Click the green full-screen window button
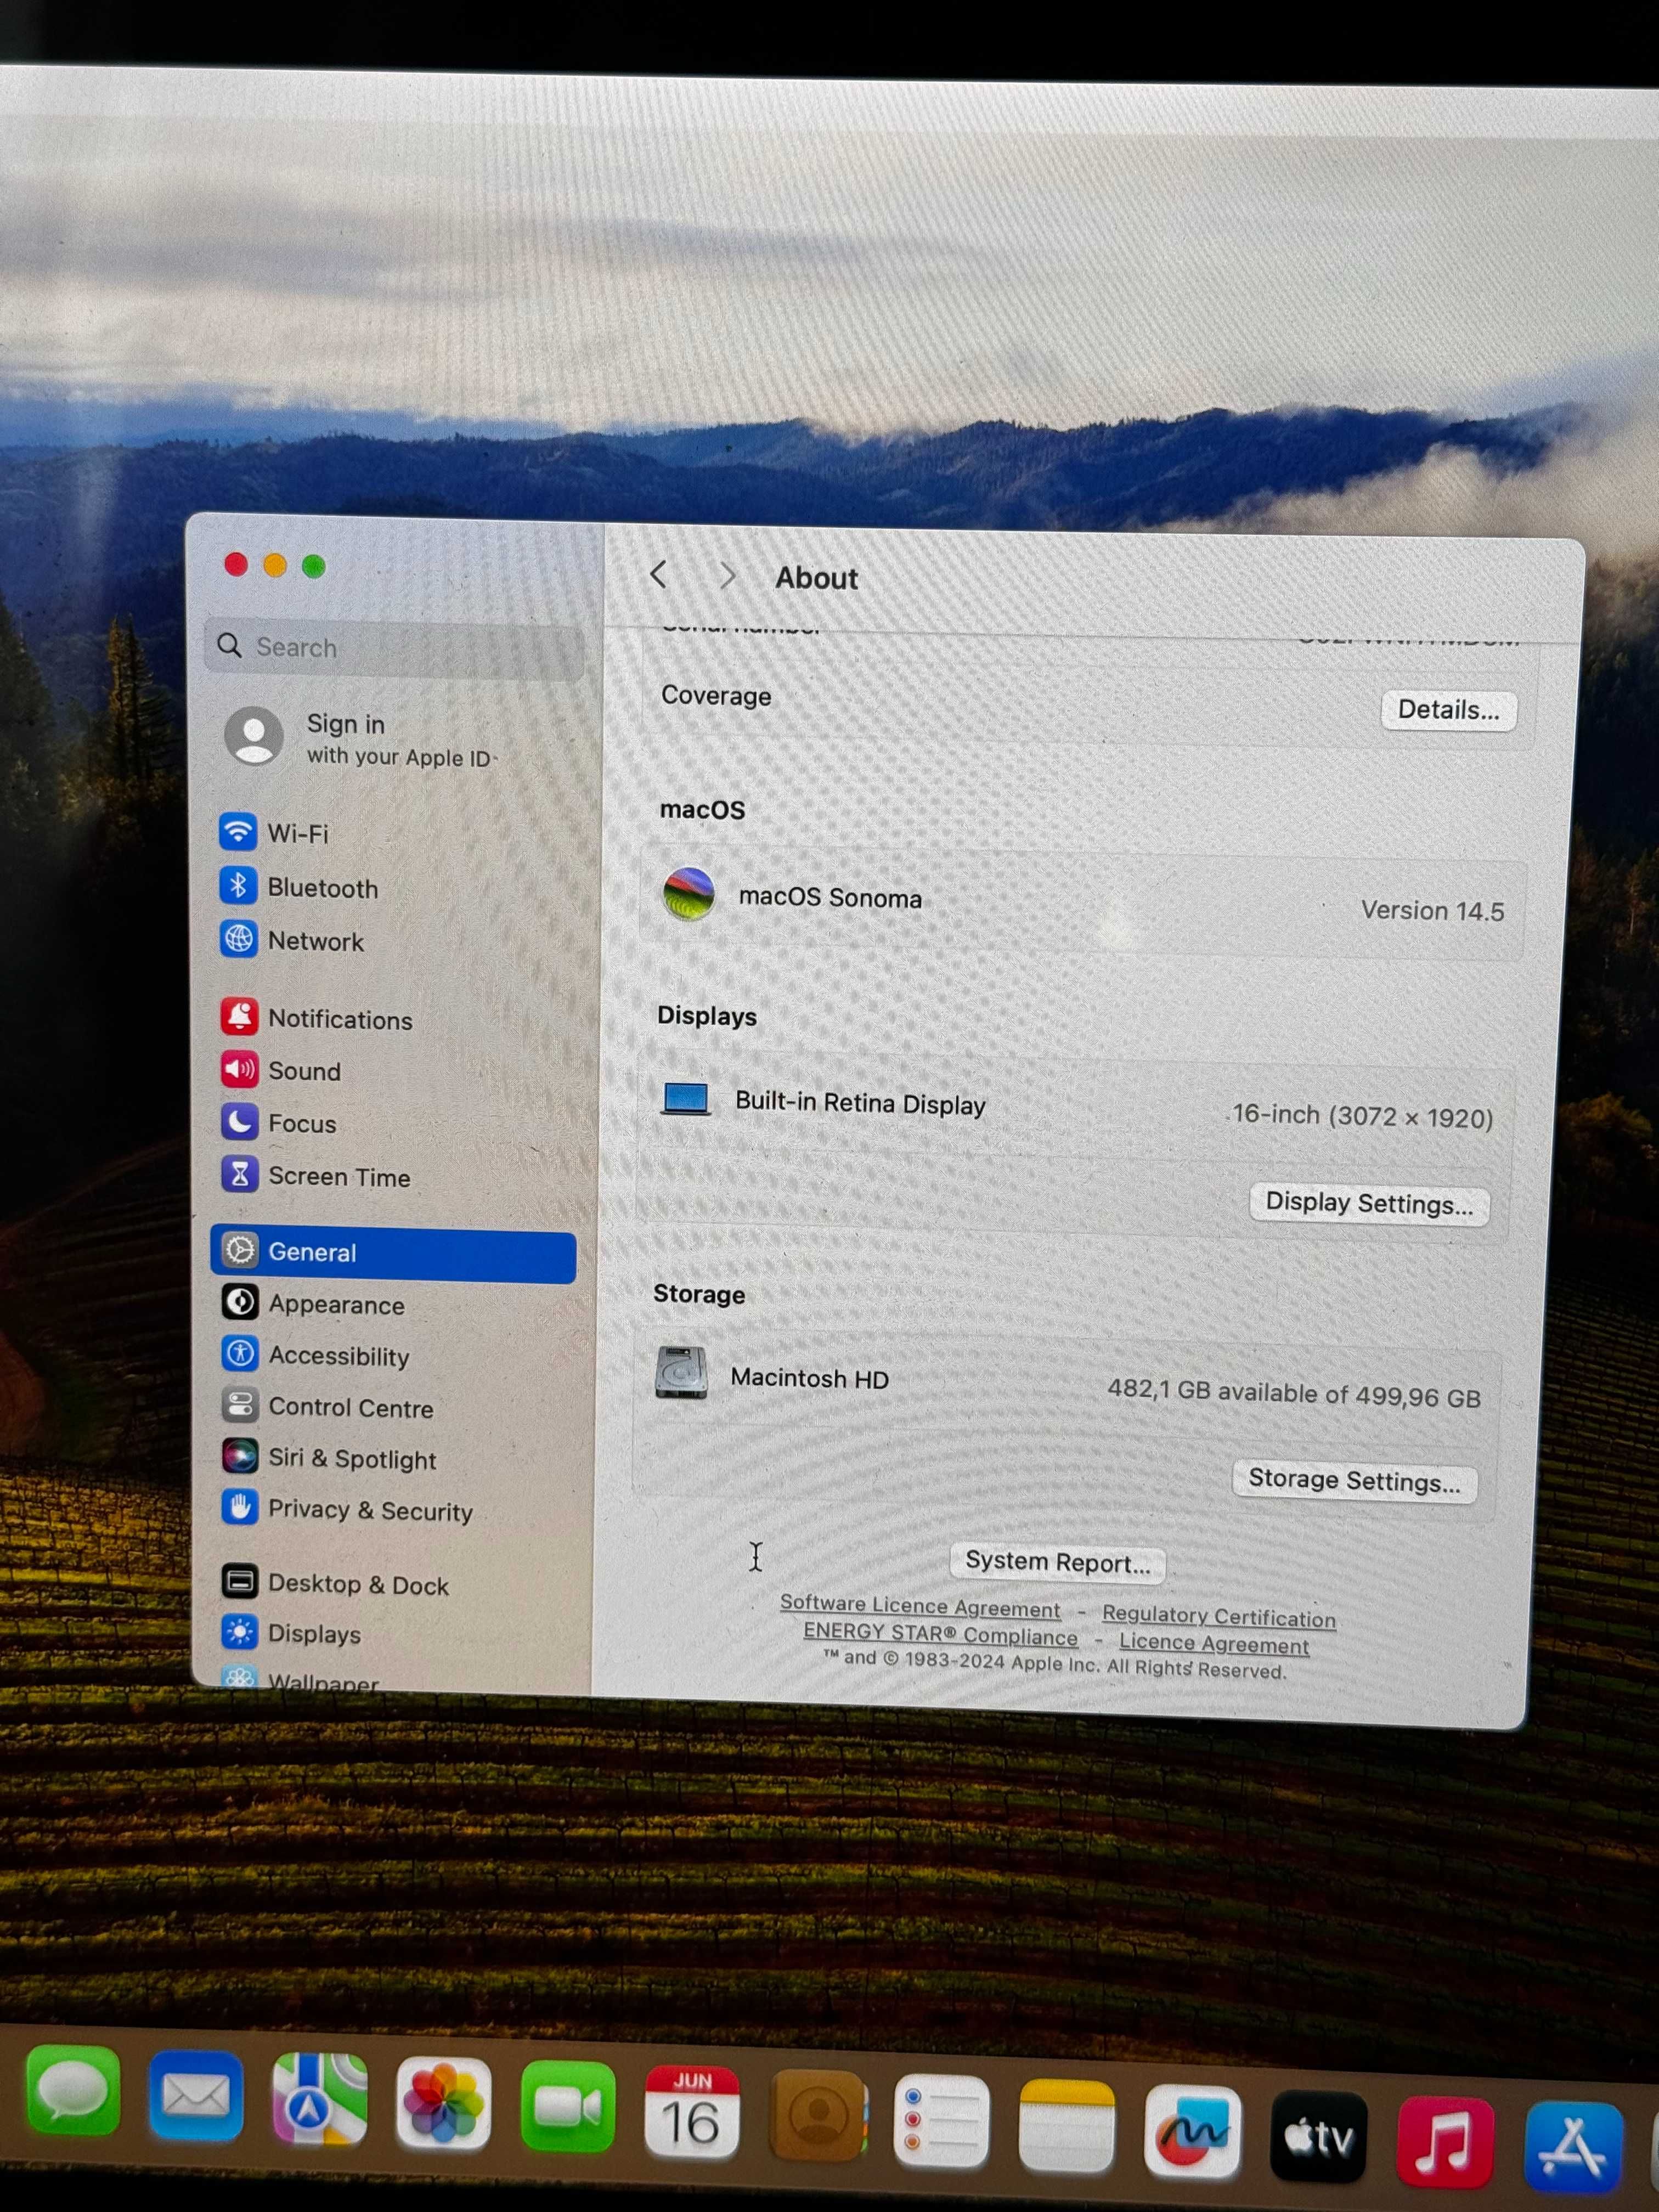This screenshot has height=2212, width=1659. tap(313, 566)
